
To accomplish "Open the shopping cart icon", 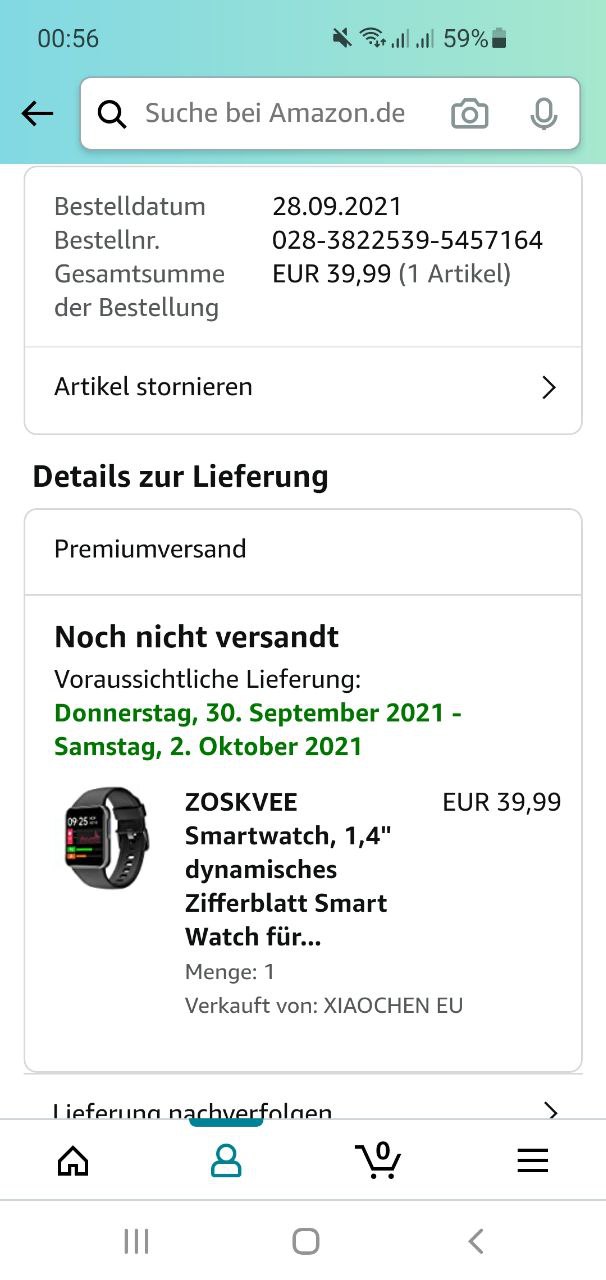I will click(378, 1160).
